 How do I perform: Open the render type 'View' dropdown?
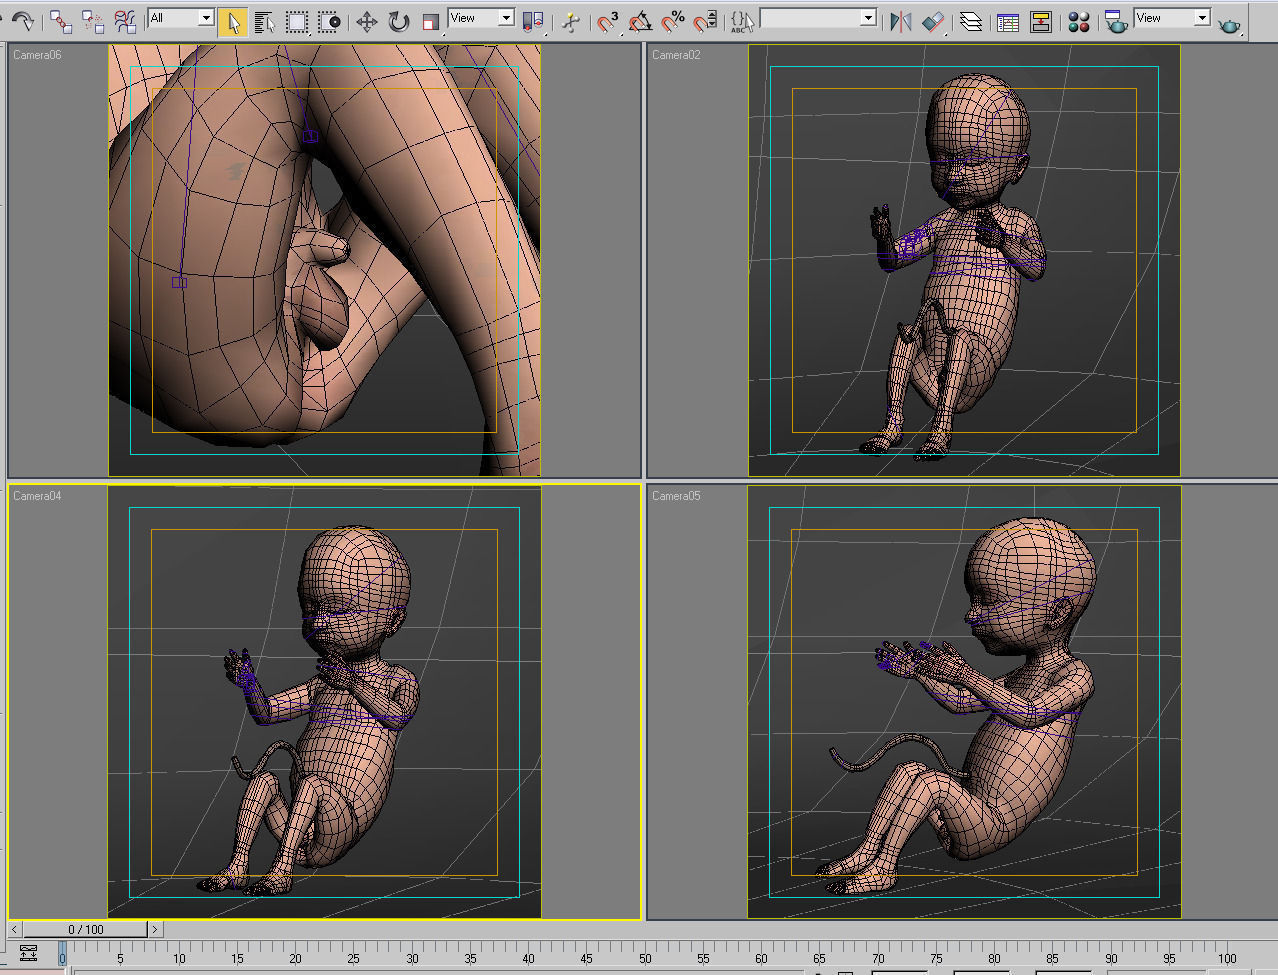tap(1173, 18)
